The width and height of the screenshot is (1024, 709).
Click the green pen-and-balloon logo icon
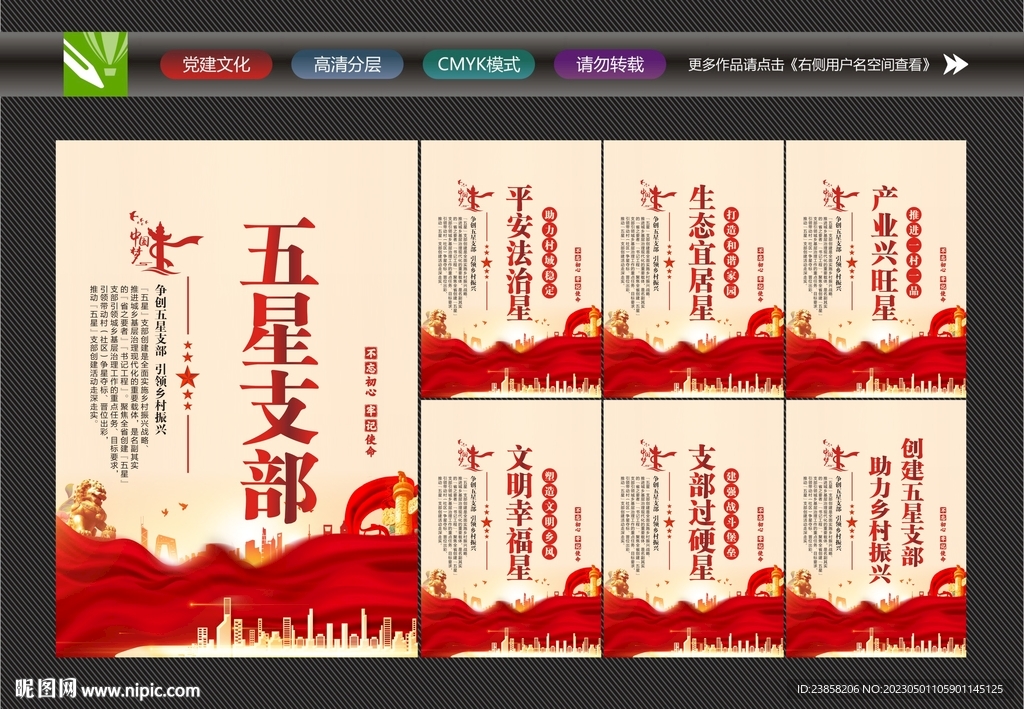[x=95, y=65]
